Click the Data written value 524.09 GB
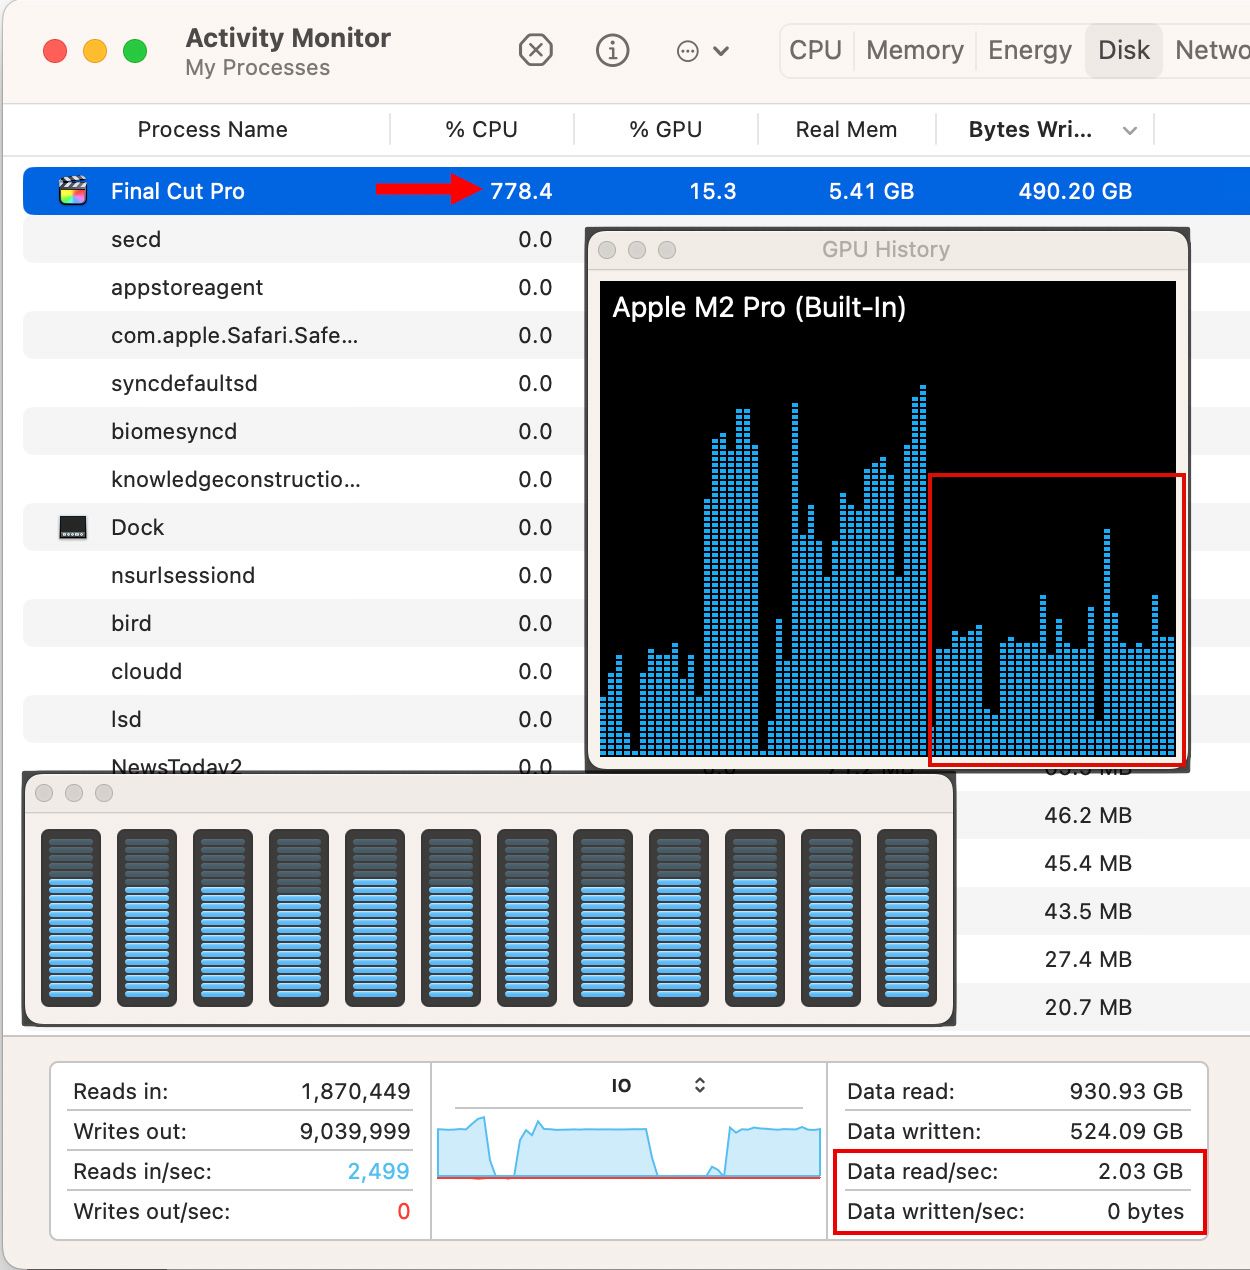 1126,1131
